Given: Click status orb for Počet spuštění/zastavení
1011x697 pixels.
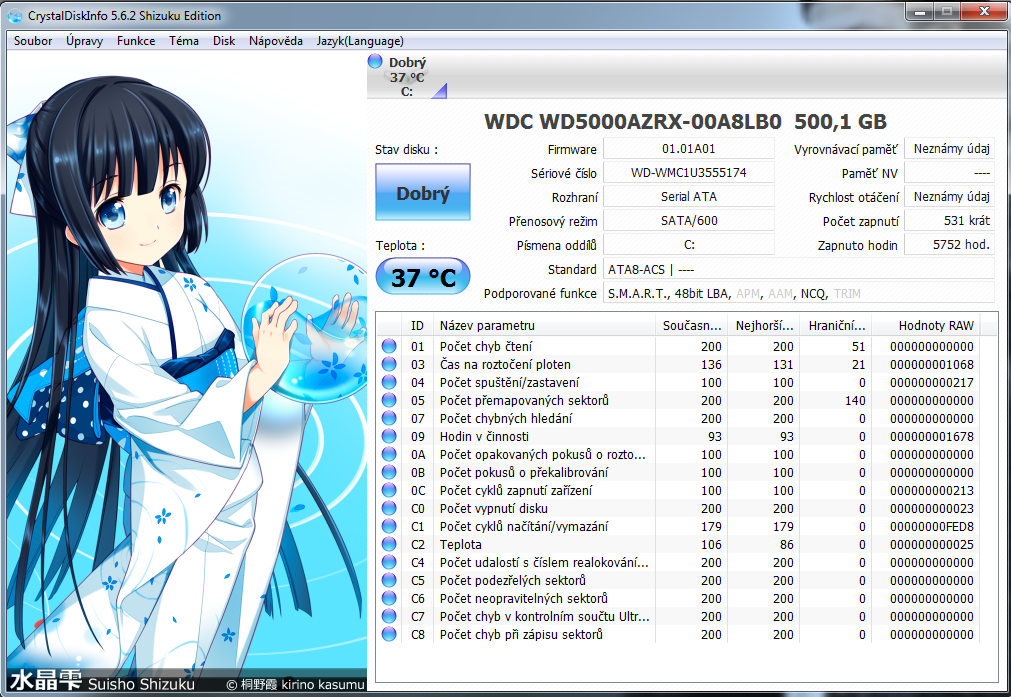Looking at the screenshot, I should [x=389, y=382].
